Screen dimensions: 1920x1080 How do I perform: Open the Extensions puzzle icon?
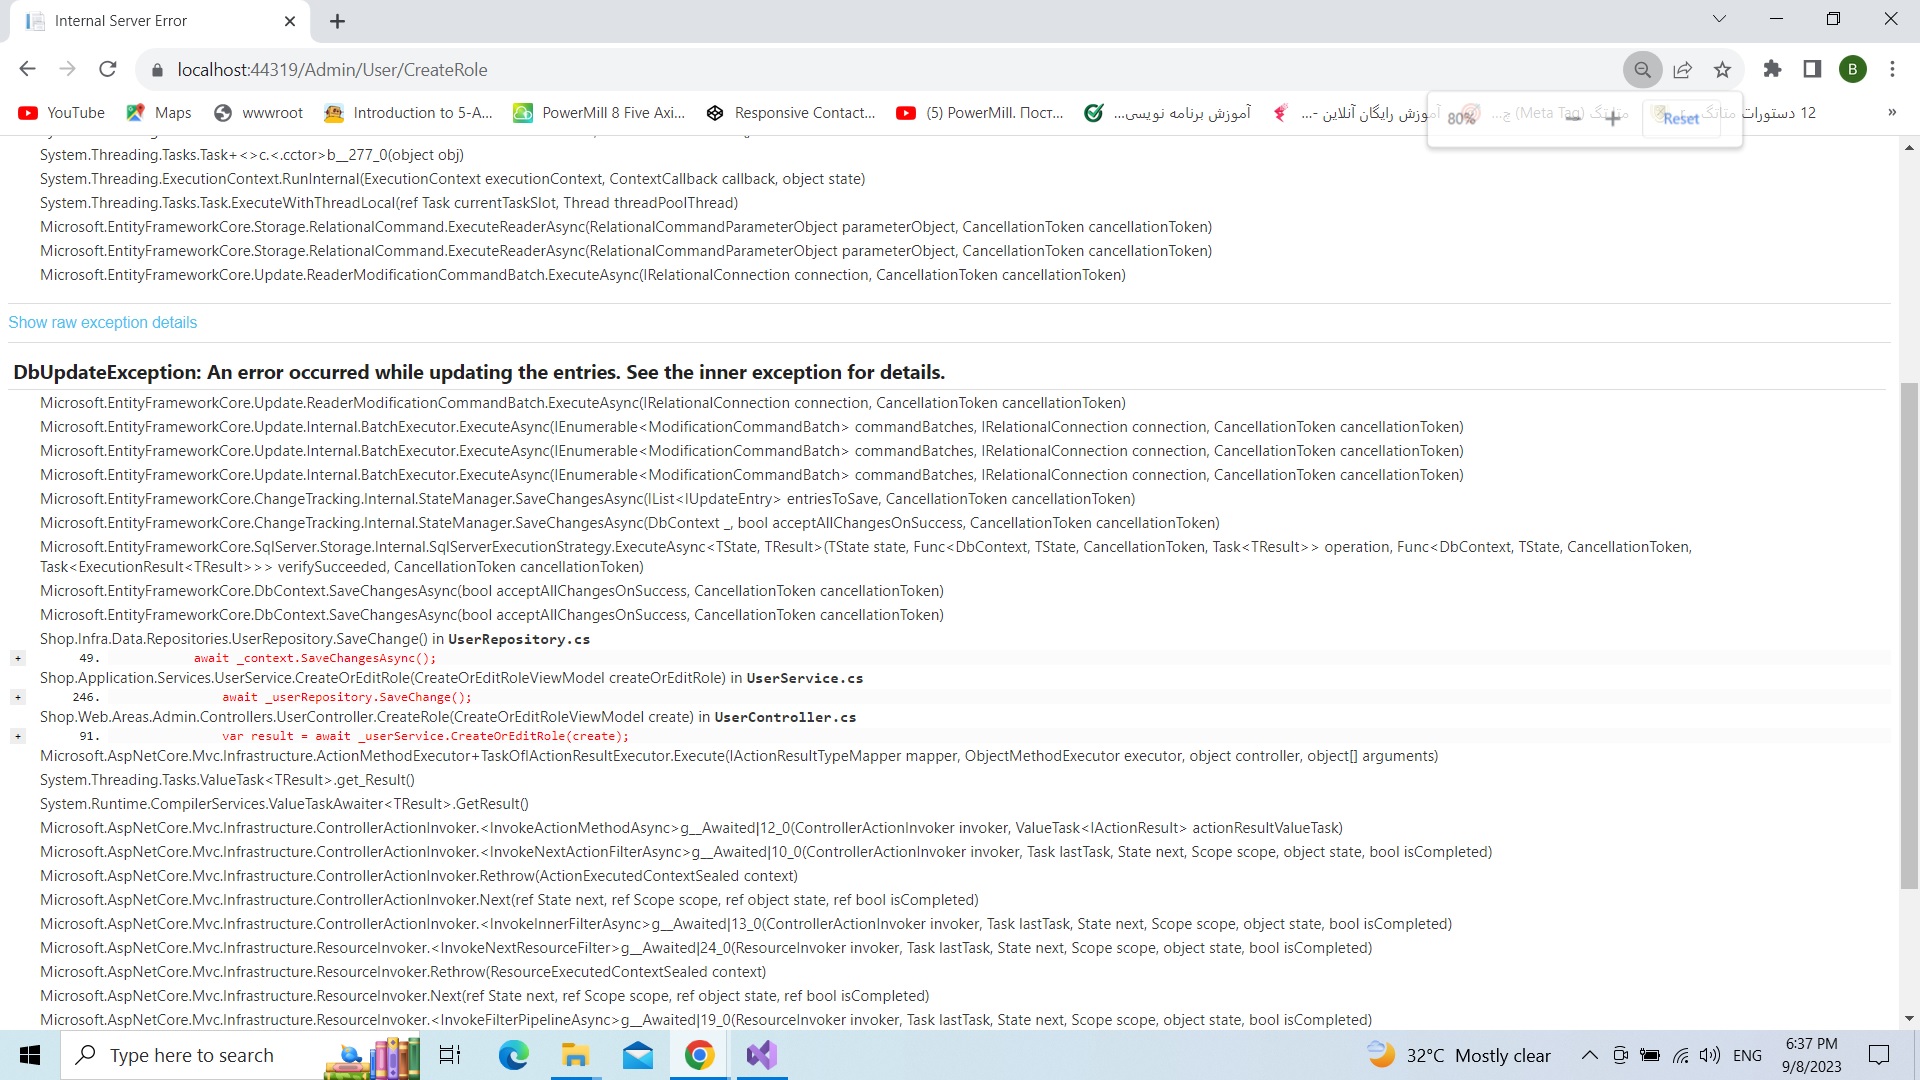coord(1772,69)
